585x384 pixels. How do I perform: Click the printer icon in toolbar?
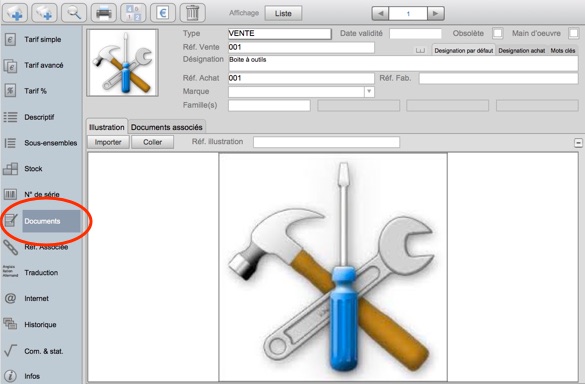coord(103,13)
